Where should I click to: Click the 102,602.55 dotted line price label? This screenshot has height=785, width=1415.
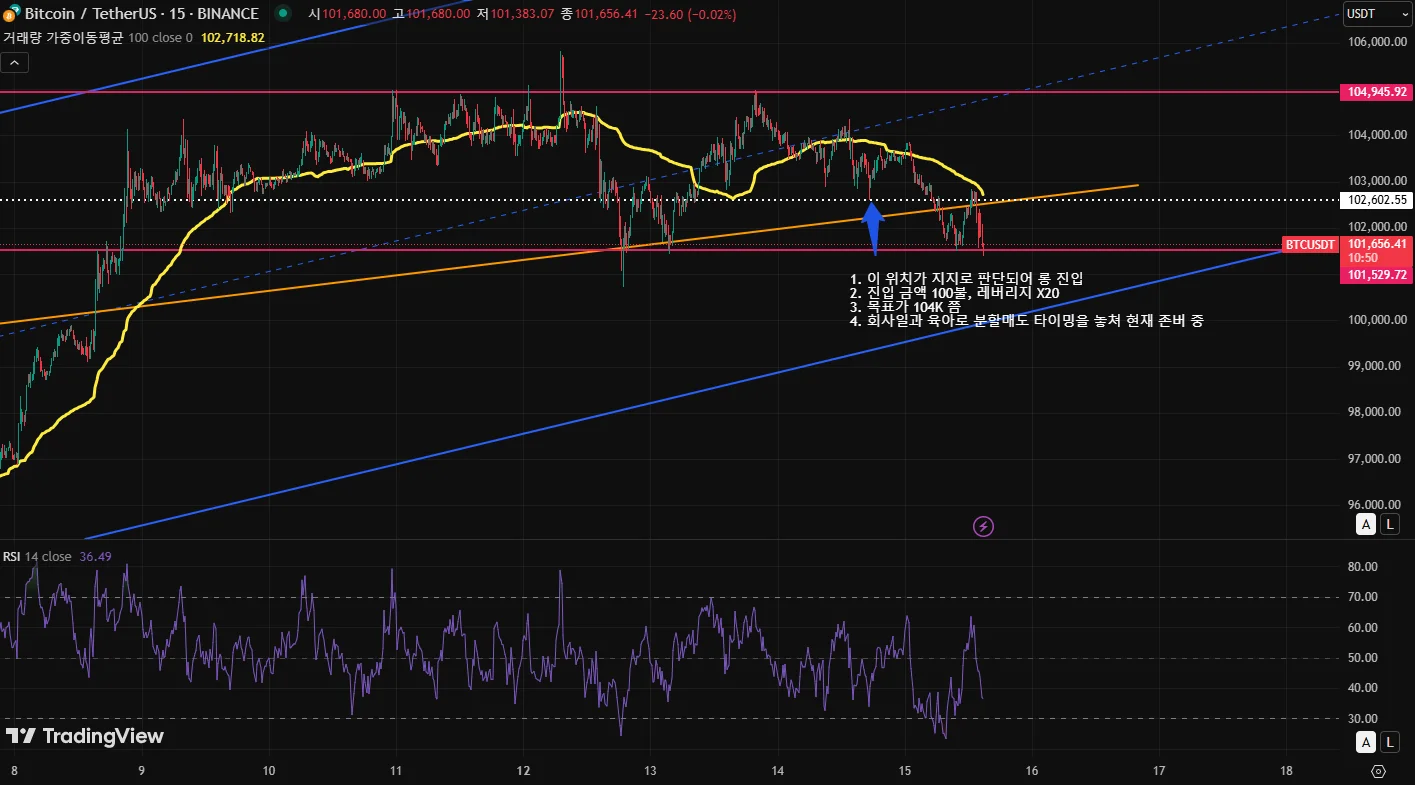click(x=1378, y=200)
